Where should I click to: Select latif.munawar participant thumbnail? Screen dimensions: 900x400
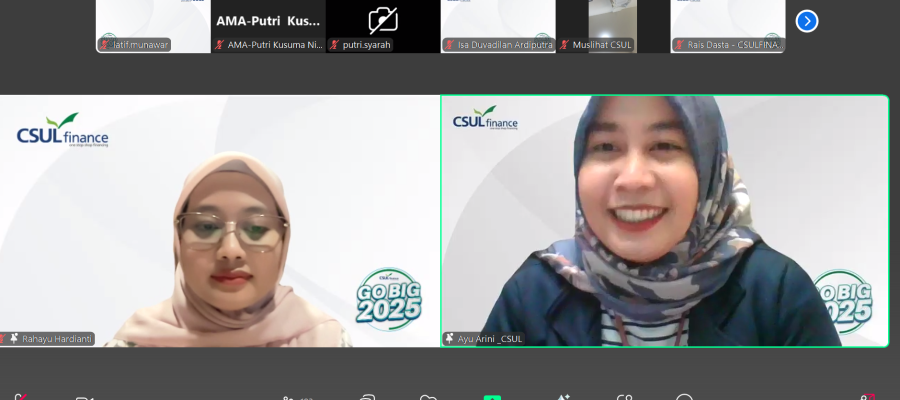[x=153, y=26]
